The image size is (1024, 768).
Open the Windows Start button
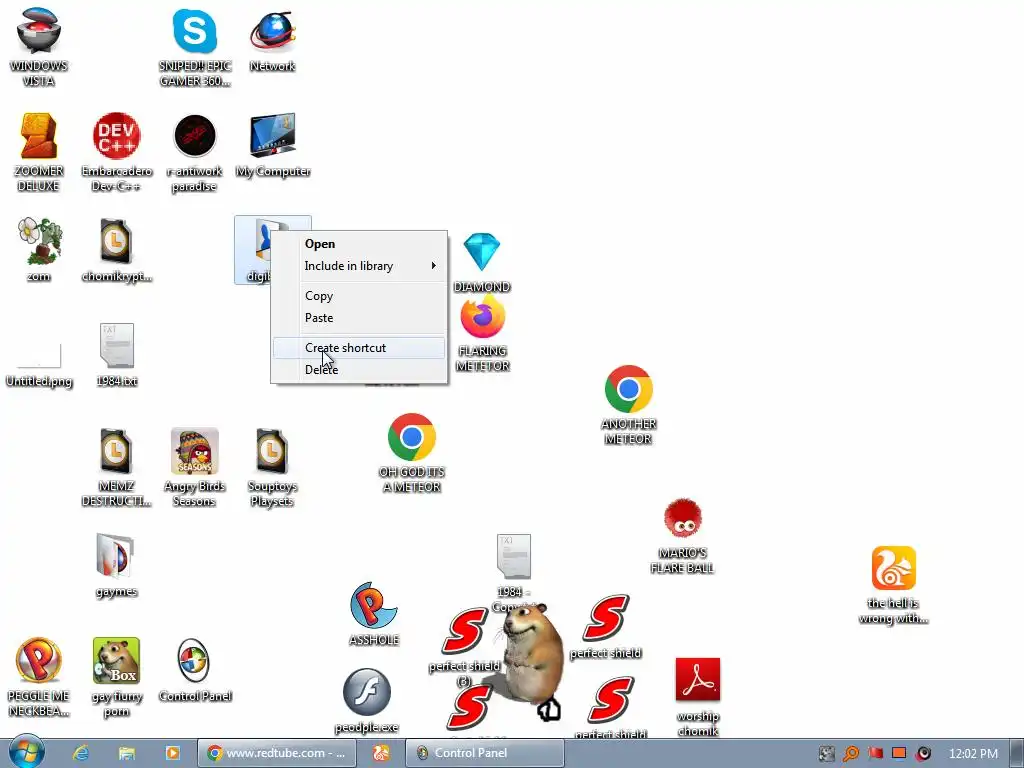tap(26, 751)
